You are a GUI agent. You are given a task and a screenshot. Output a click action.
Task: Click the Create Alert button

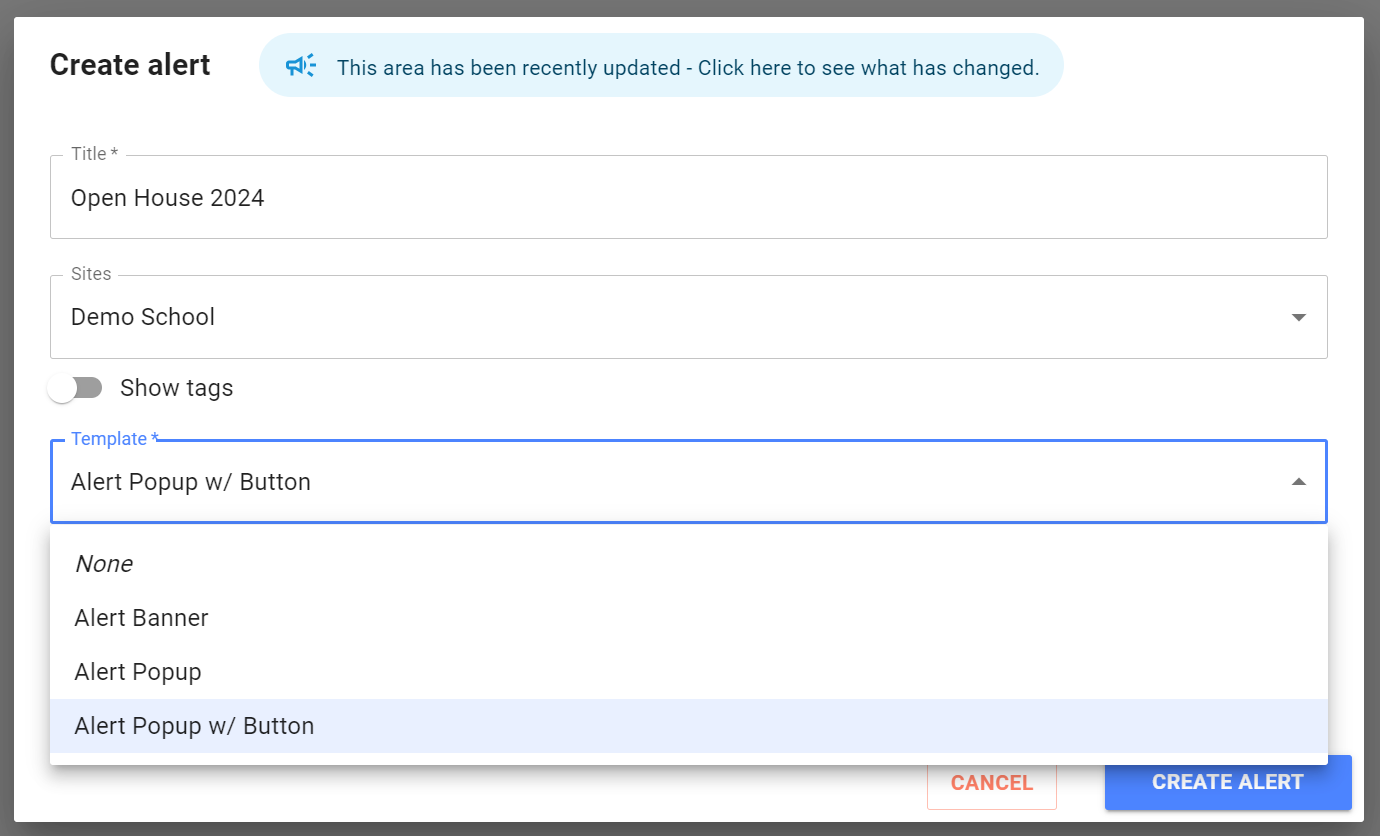tap(1227, 783)
